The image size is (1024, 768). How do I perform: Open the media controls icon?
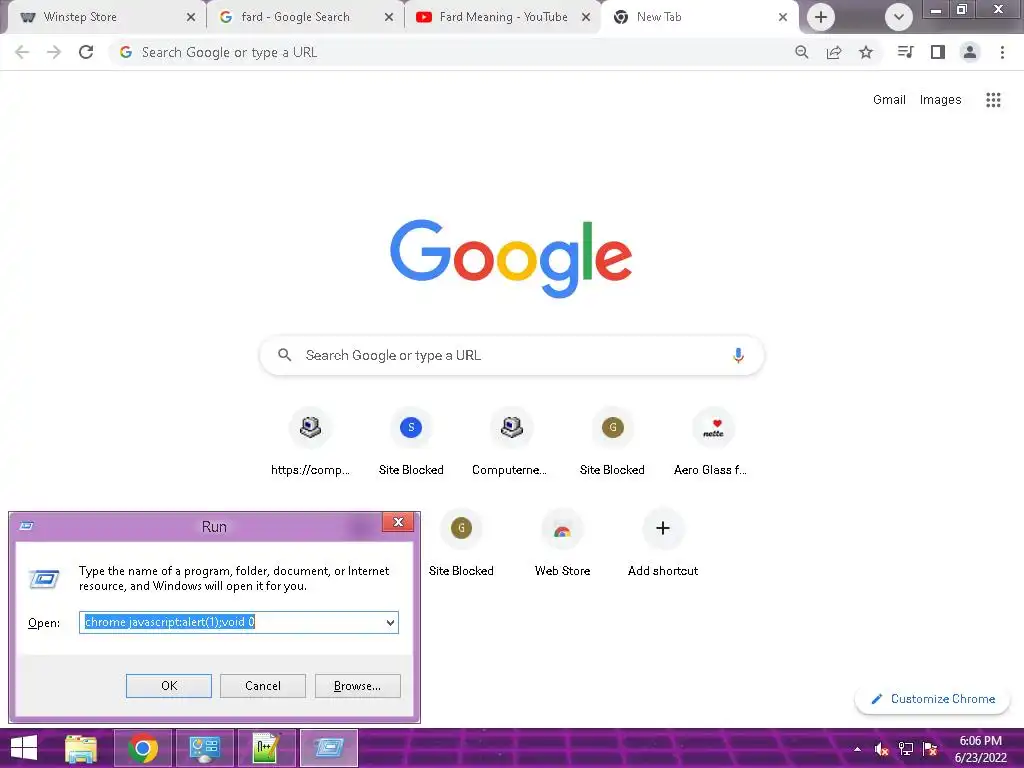[905, 52]
